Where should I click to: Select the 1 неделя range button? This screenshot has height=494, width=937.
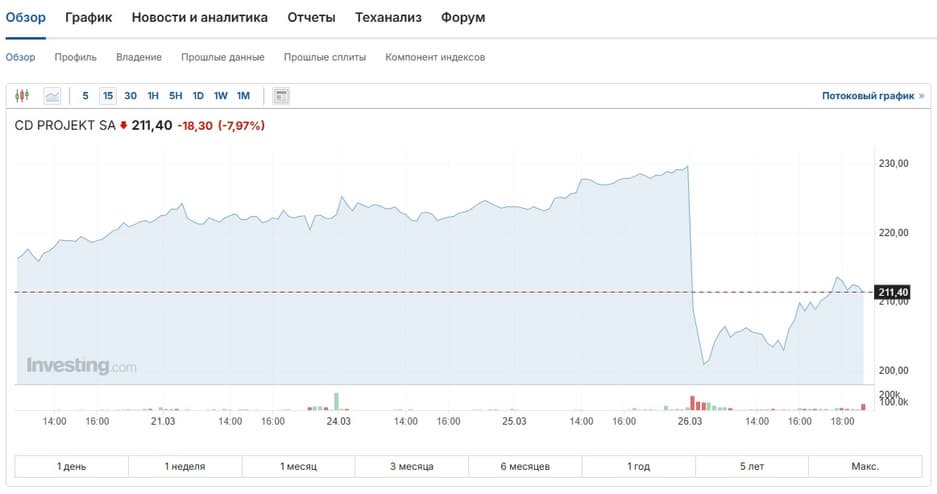tap(185, 467)
